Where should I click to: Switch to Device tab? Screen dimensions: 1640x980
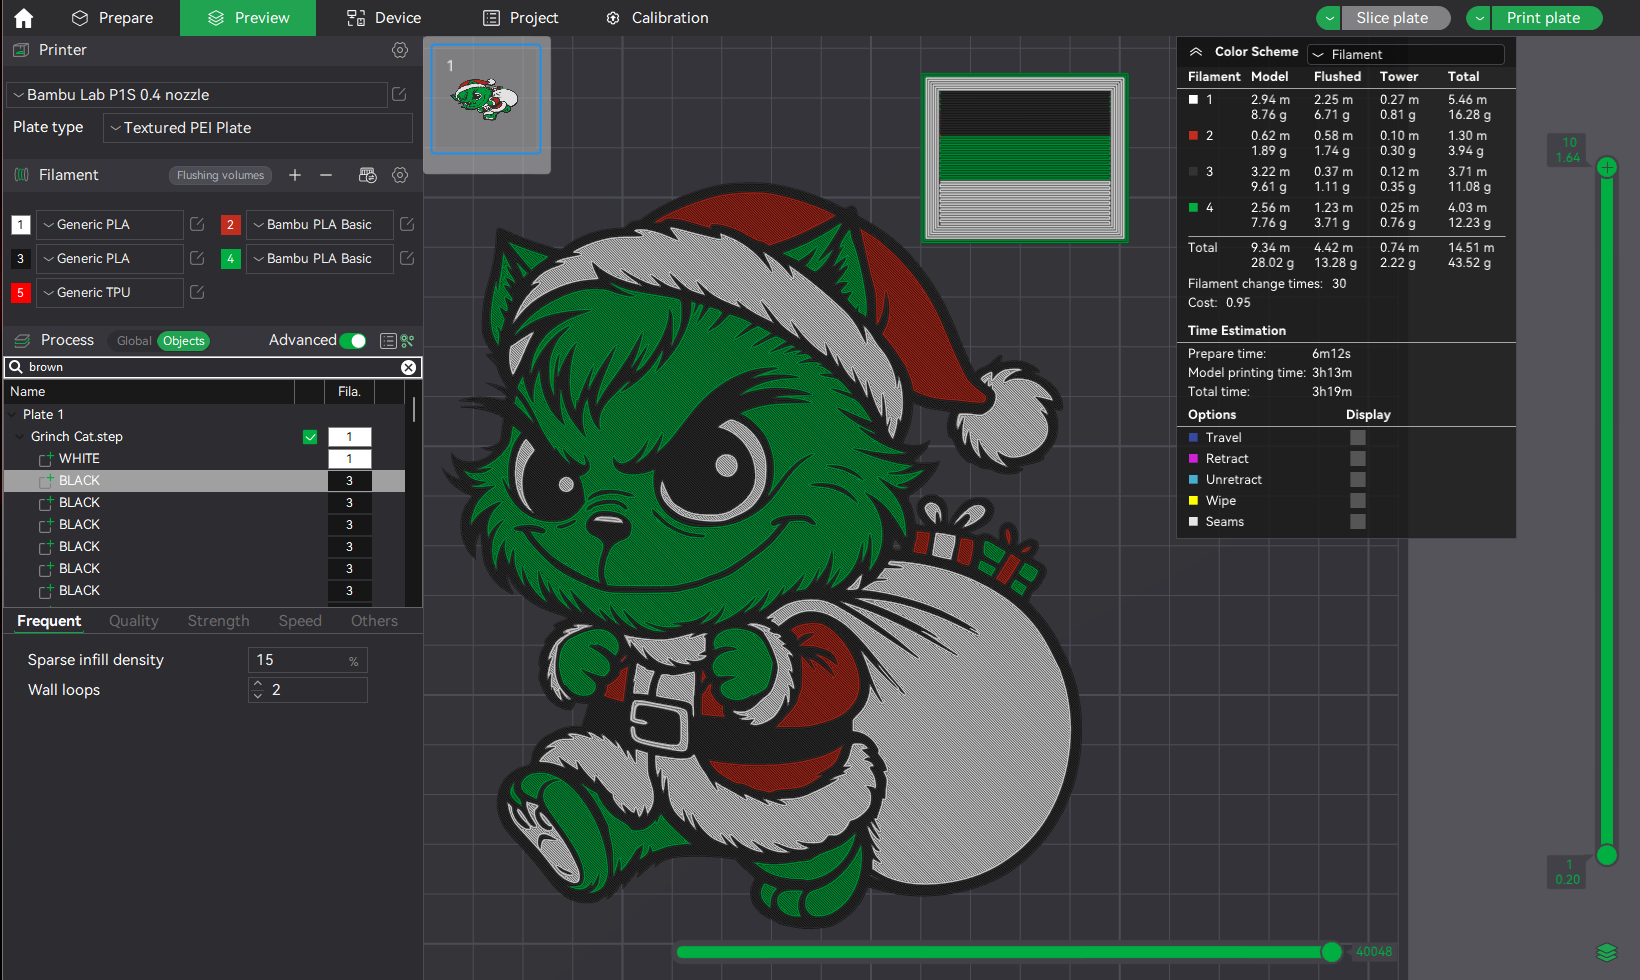(384, 18)
